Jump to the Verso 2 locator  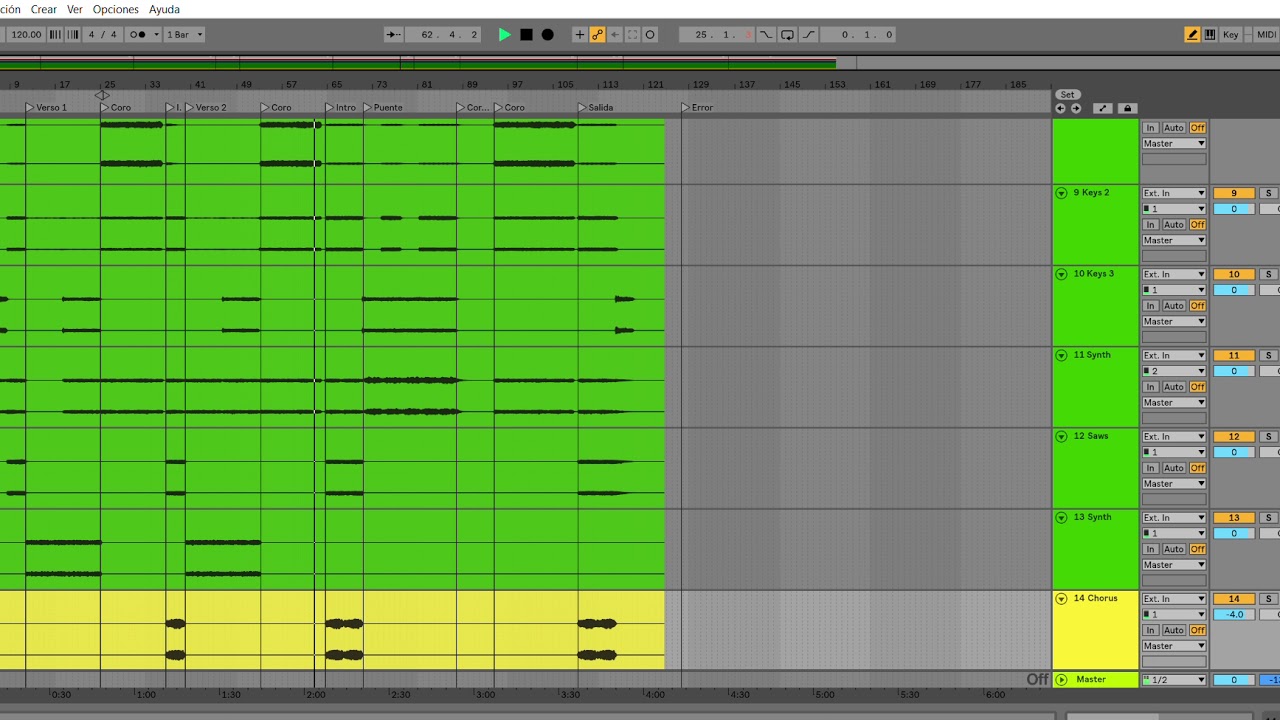[206, 107]
